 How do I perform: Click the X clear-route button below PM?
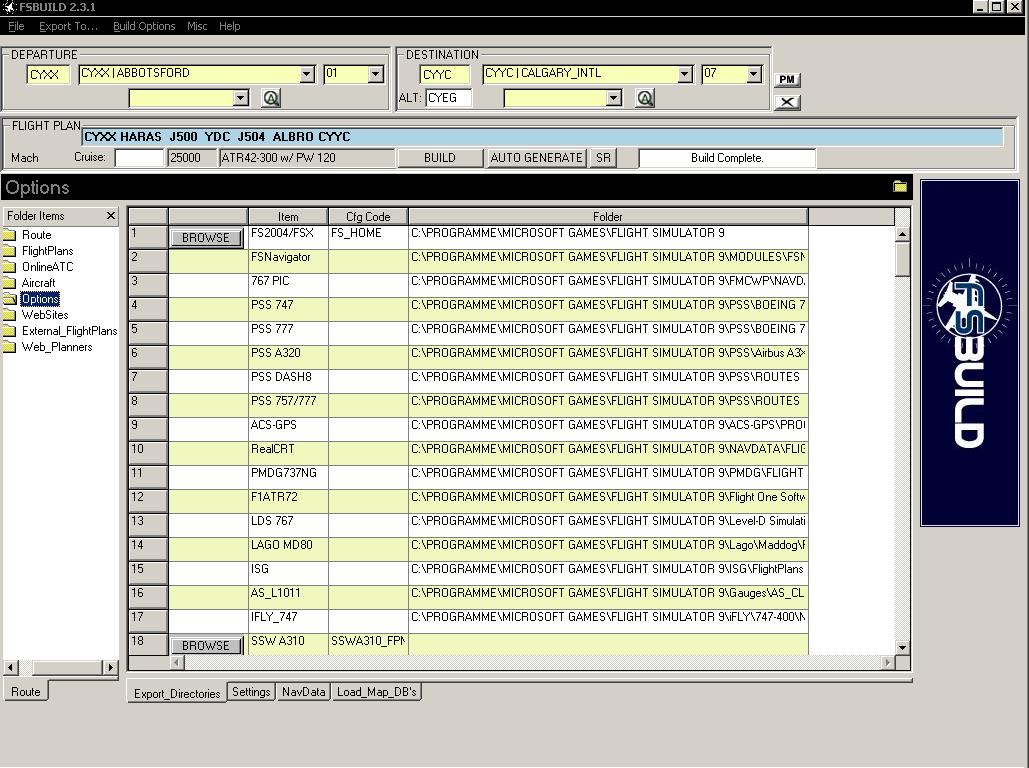pyautogui.click(x=787, y=102)
